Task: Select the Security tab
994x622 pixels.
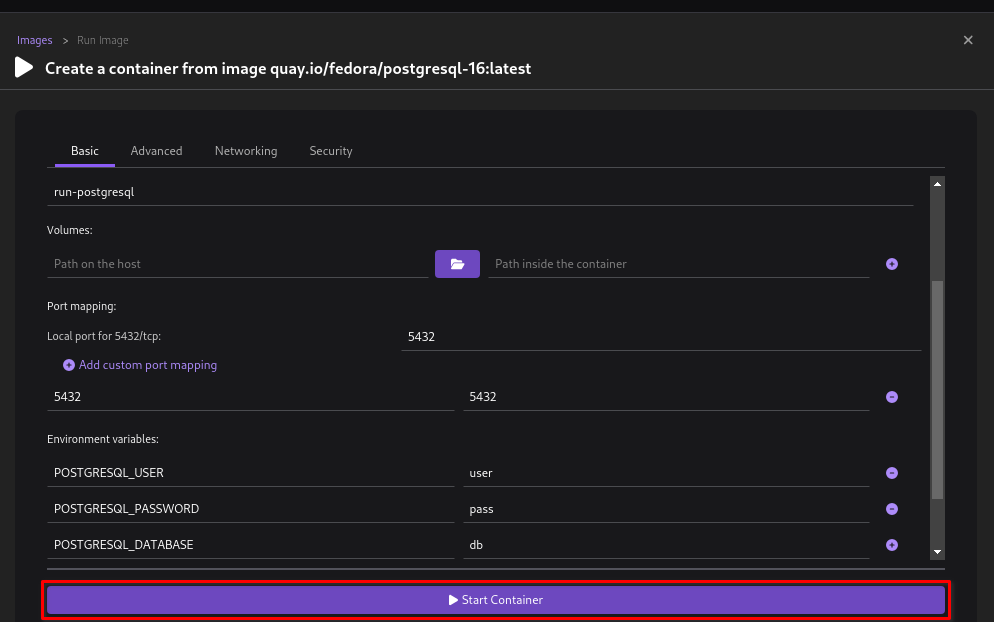Action: point(331,151)
